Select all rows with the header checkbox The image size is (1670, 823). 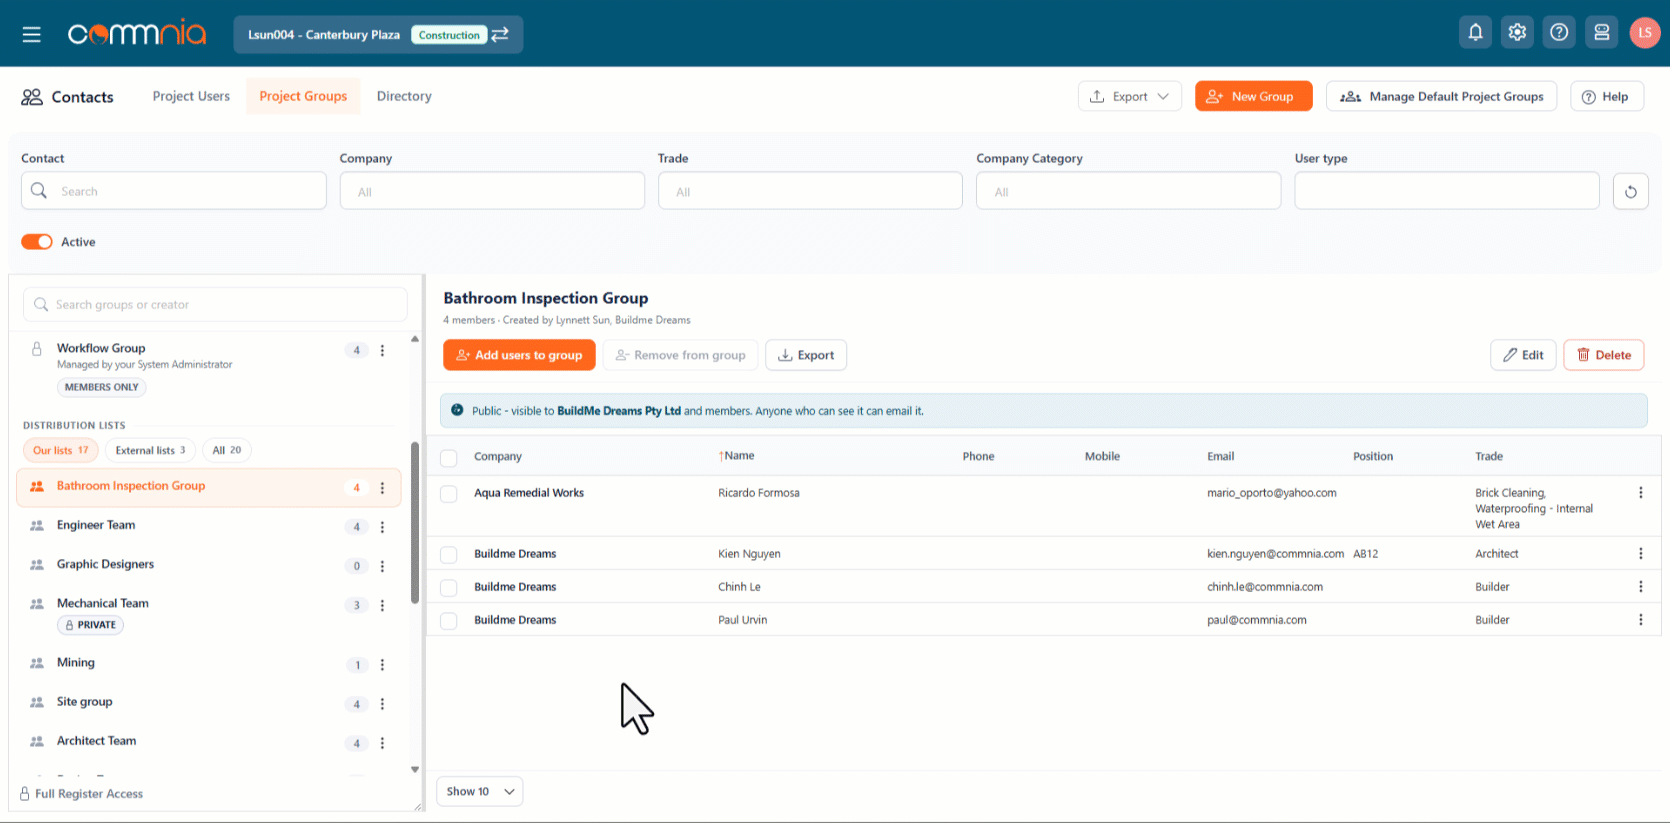coord(449,457)
